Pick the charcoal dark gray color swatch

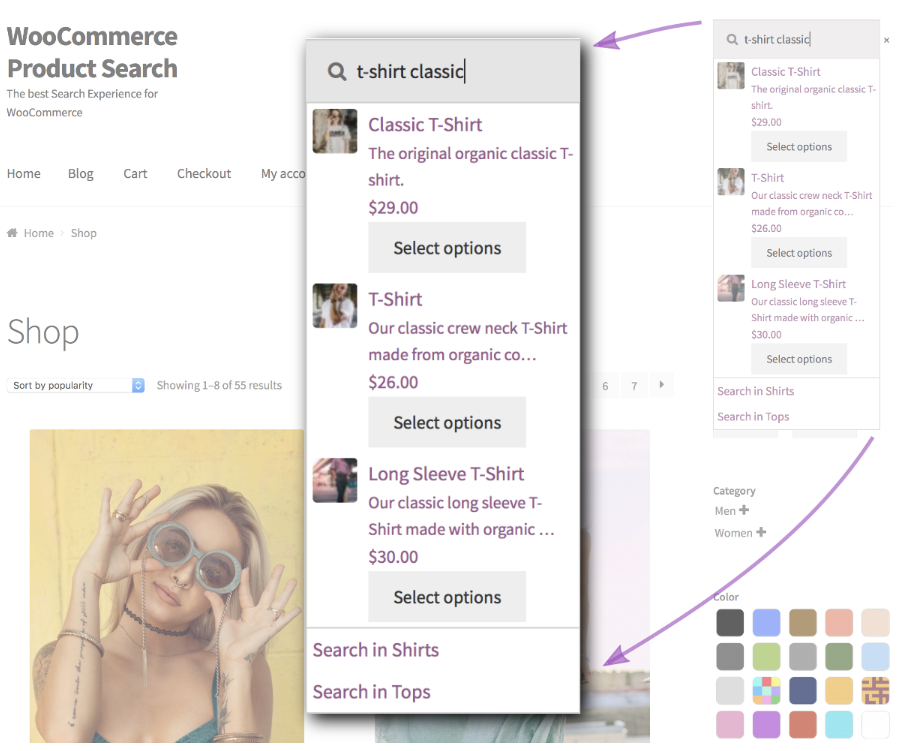click(x=730, y=623)
